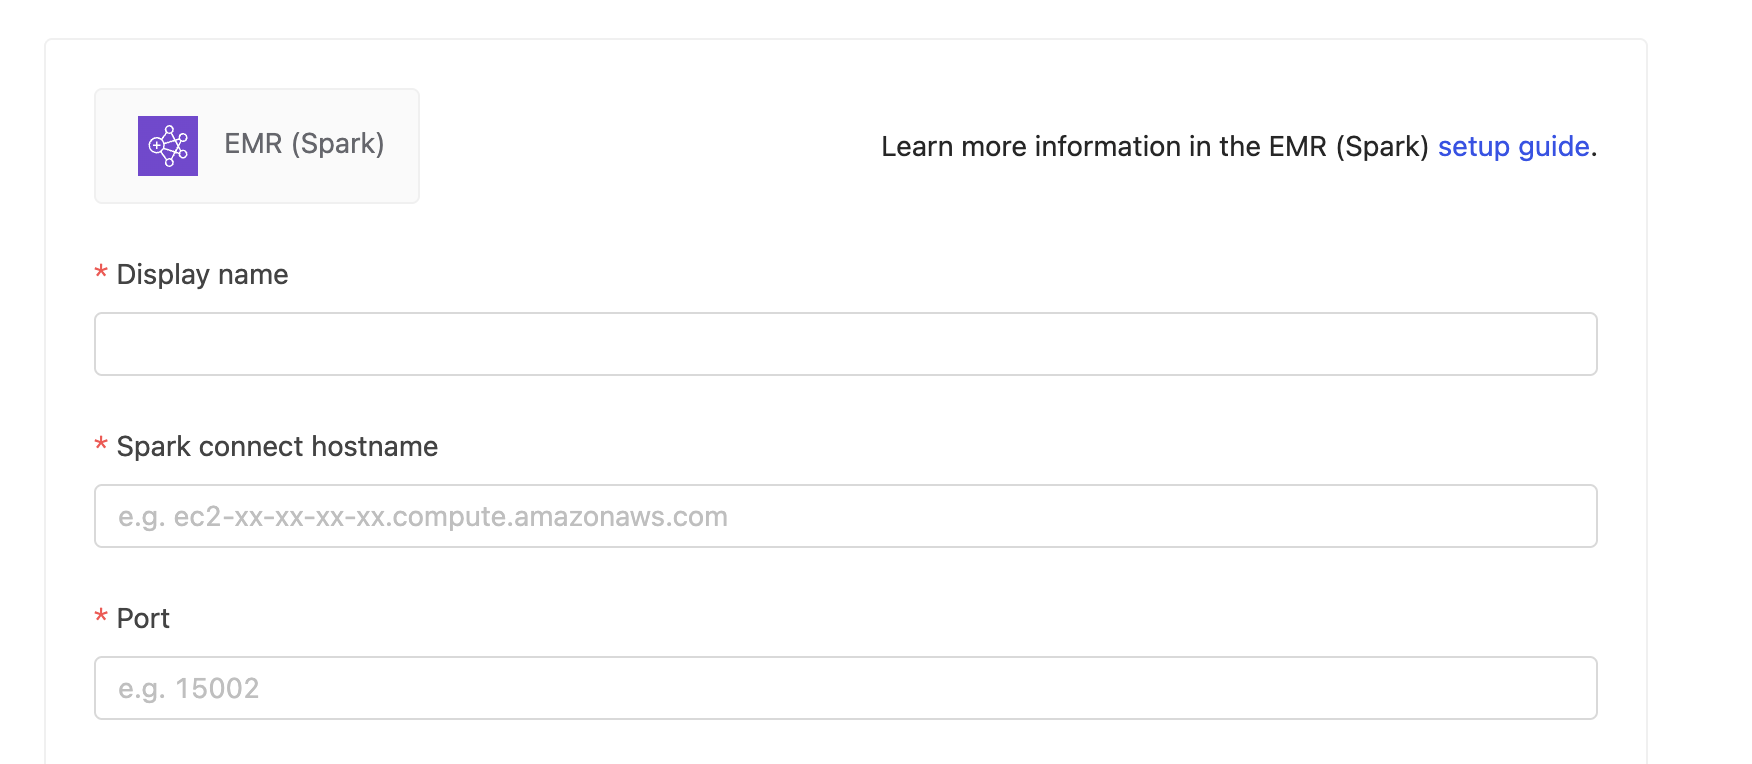1752x764 pixels.
Task: Click the word 'setup' in the link
Action: pos(1473,147)
